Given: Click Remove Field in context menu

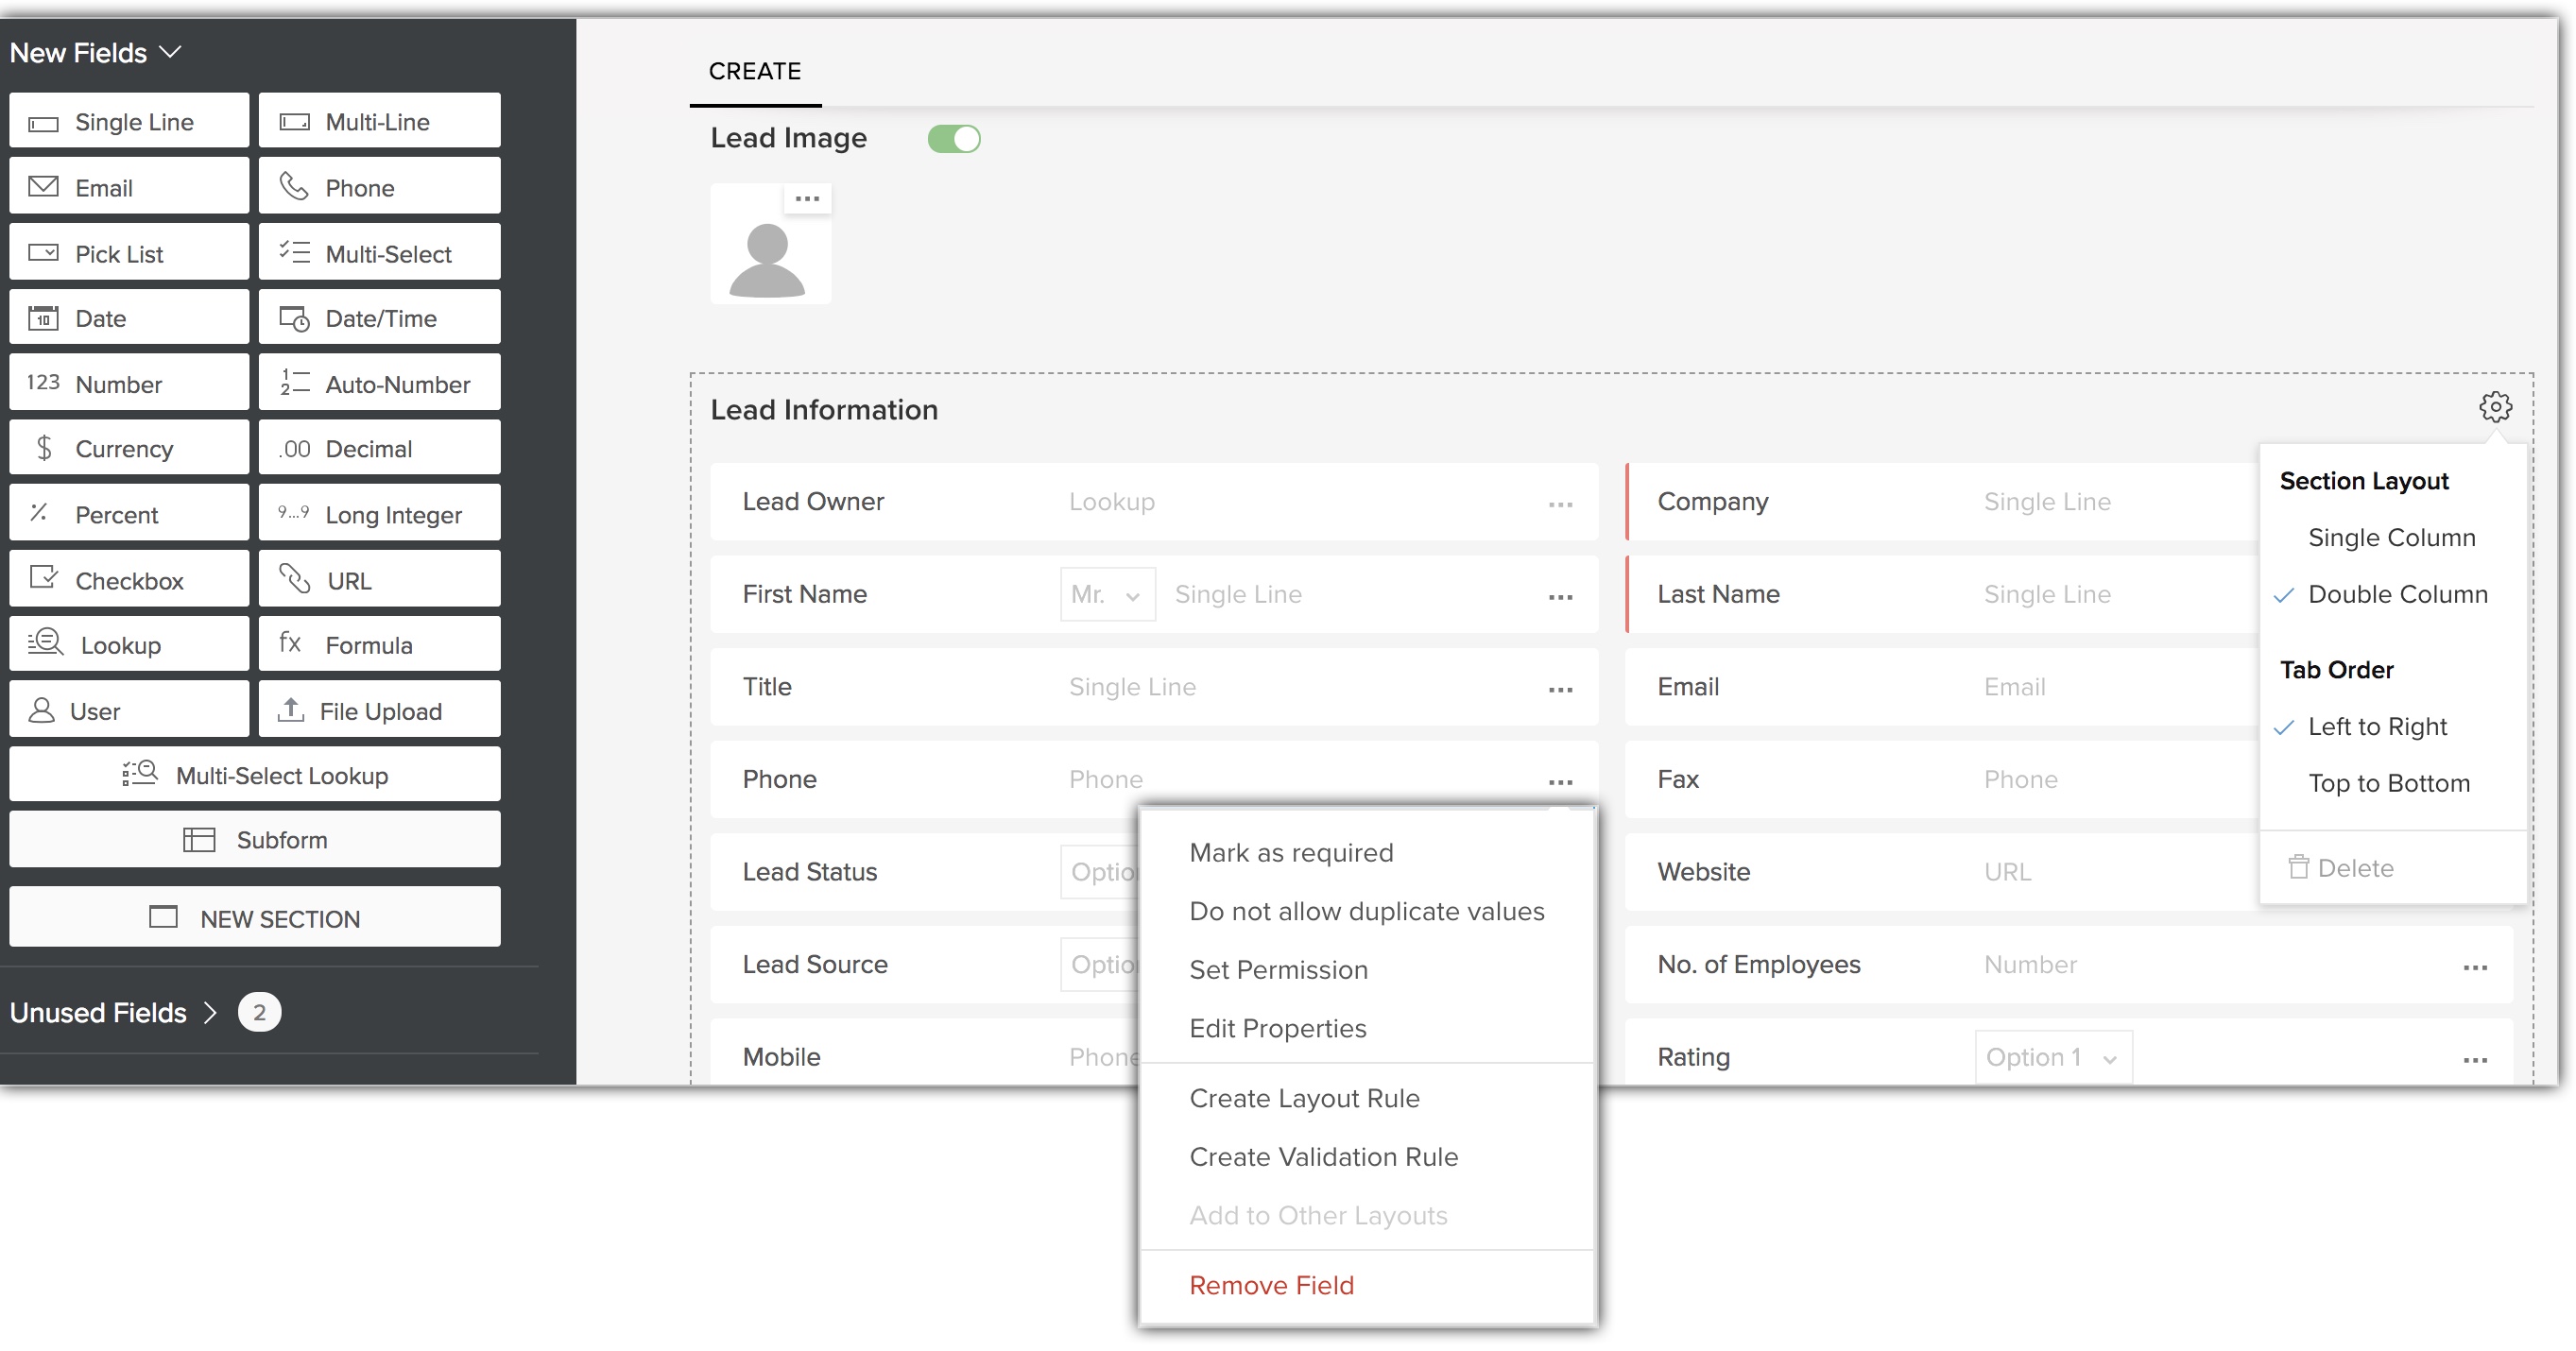Looking at the screenshot, I should [1271, 1285].
